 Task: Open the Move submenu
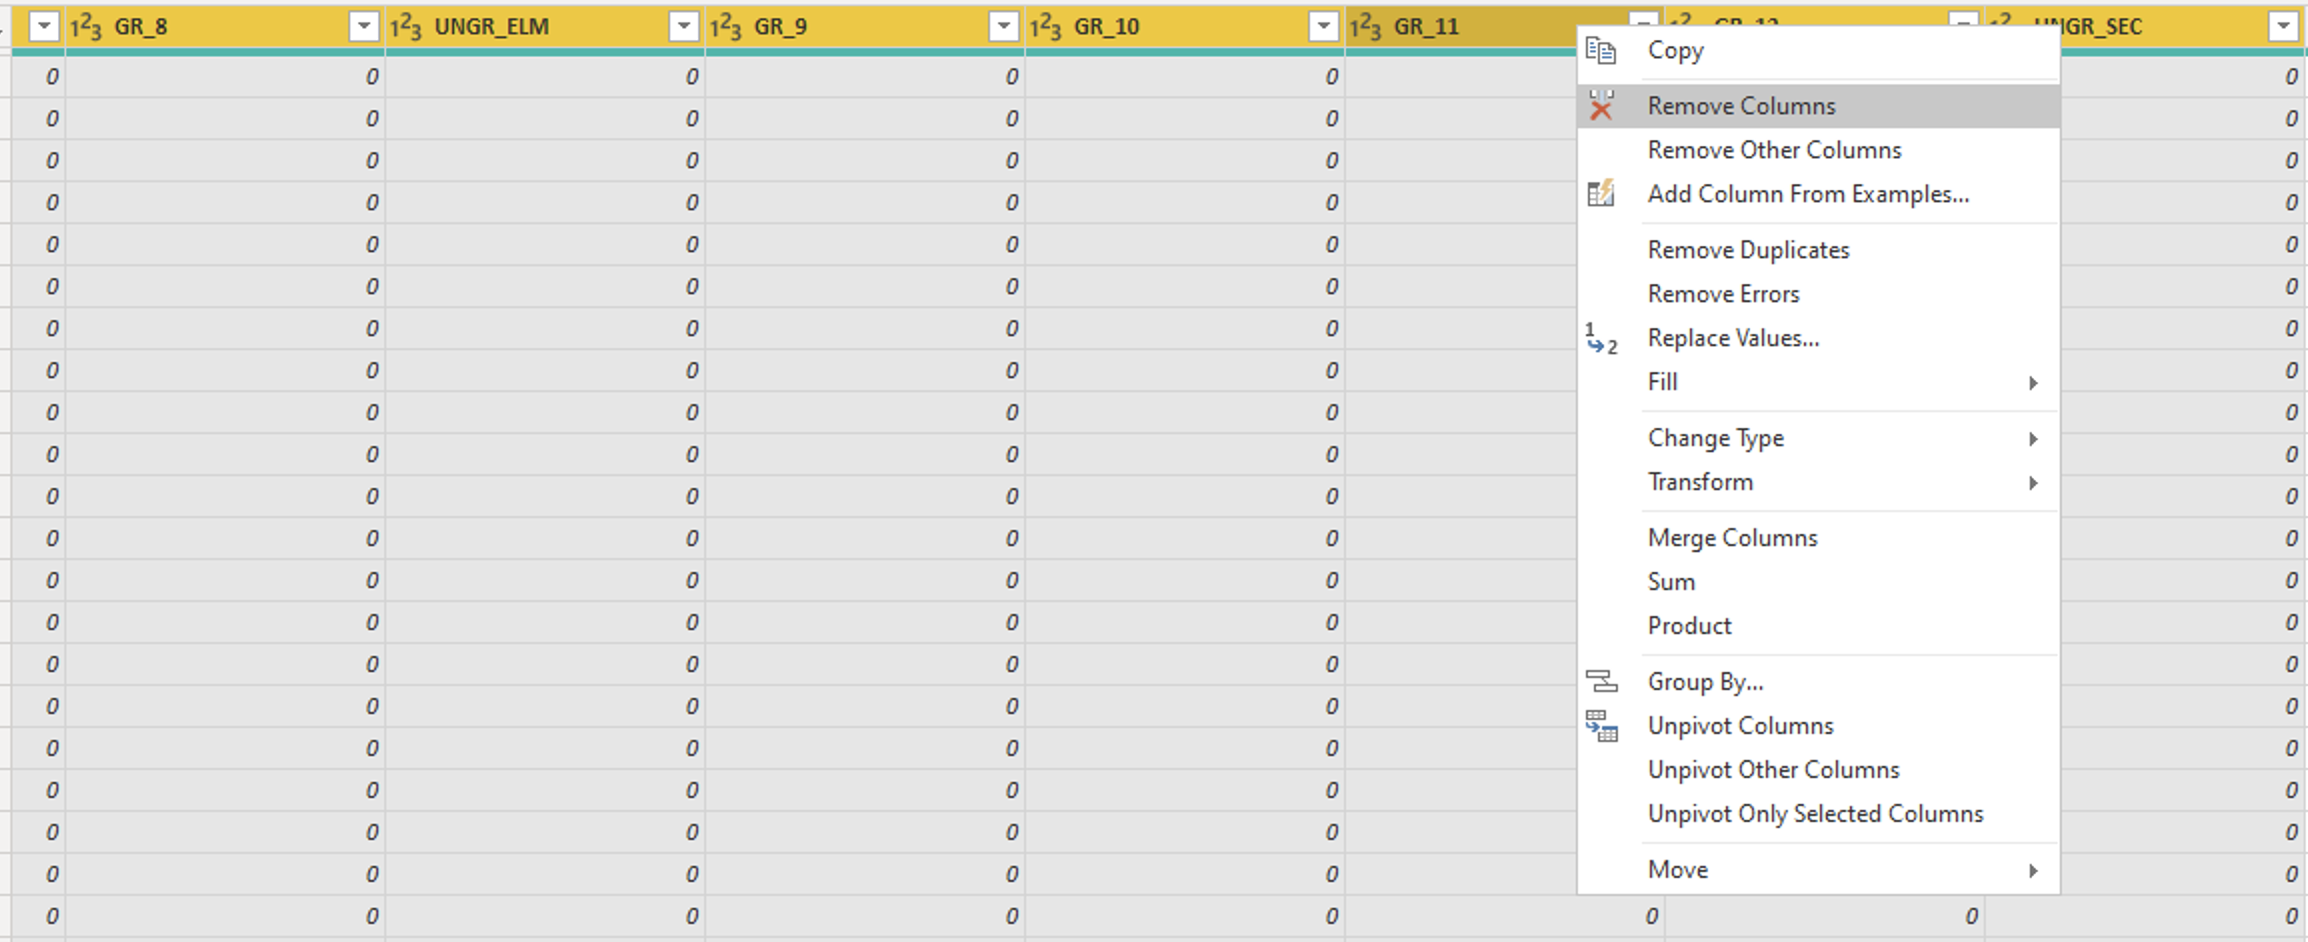(x=1818, y=870)
